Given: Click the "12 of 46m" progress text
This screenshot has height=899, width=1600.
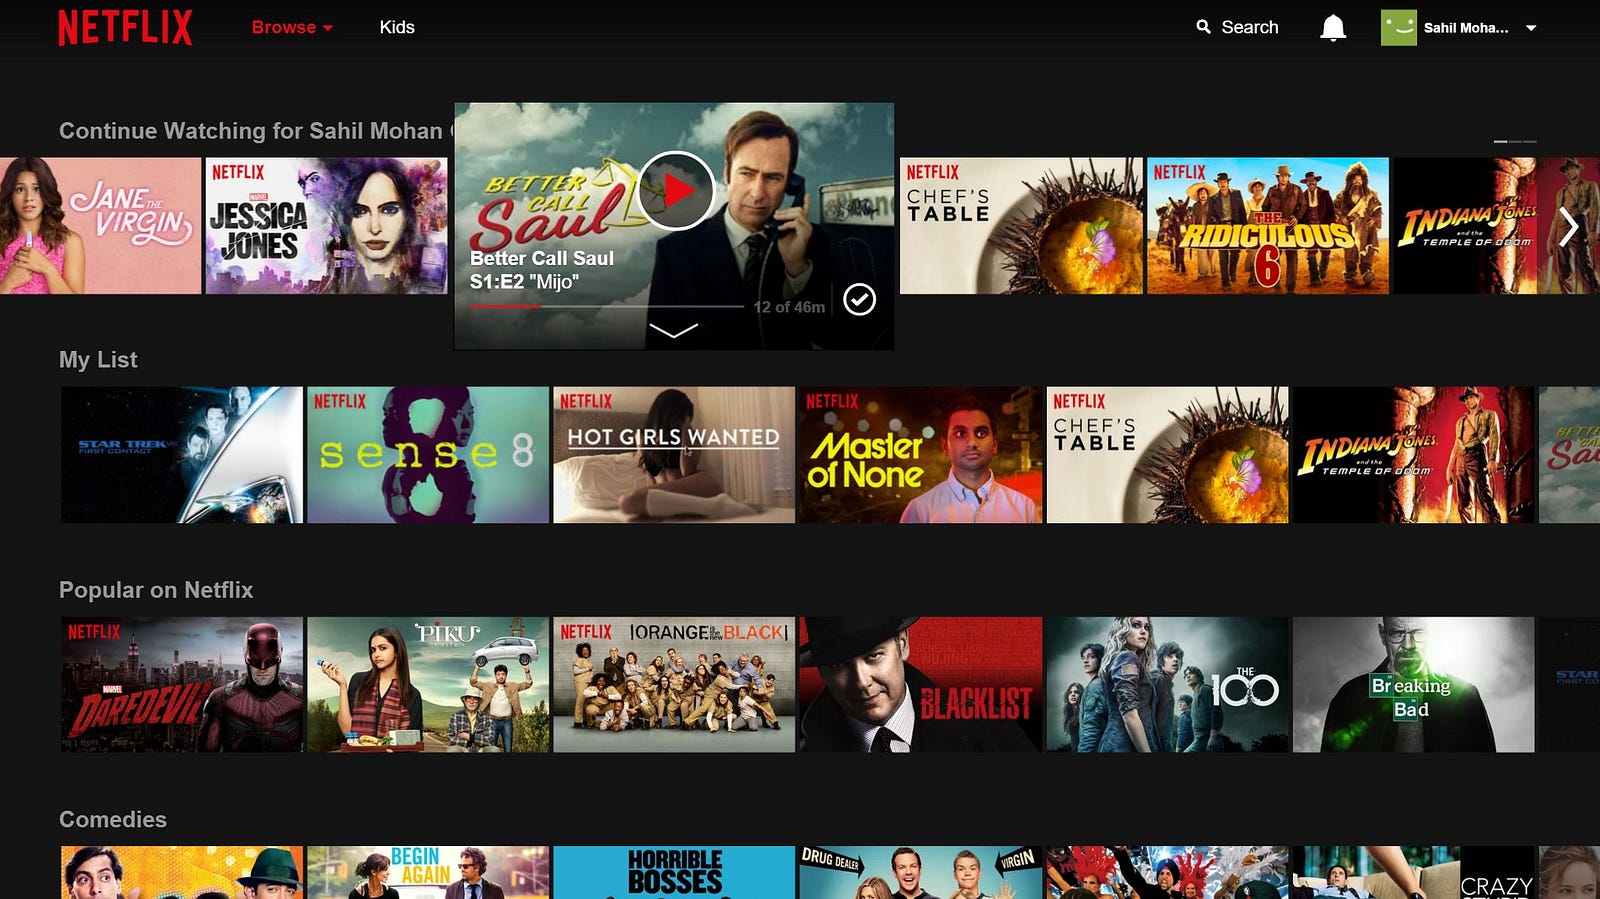Looking at the screenshot, I should tap(789, 307).
